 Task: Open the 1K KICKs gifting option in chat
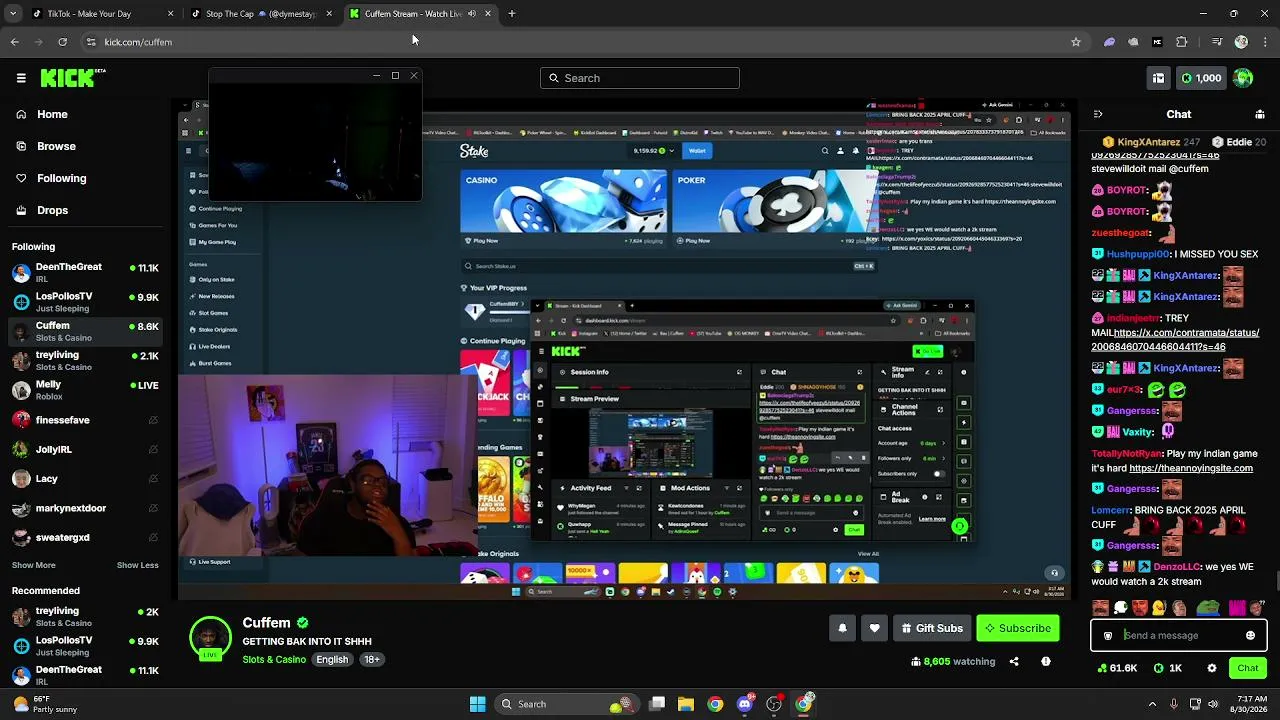pos(1168,668)
